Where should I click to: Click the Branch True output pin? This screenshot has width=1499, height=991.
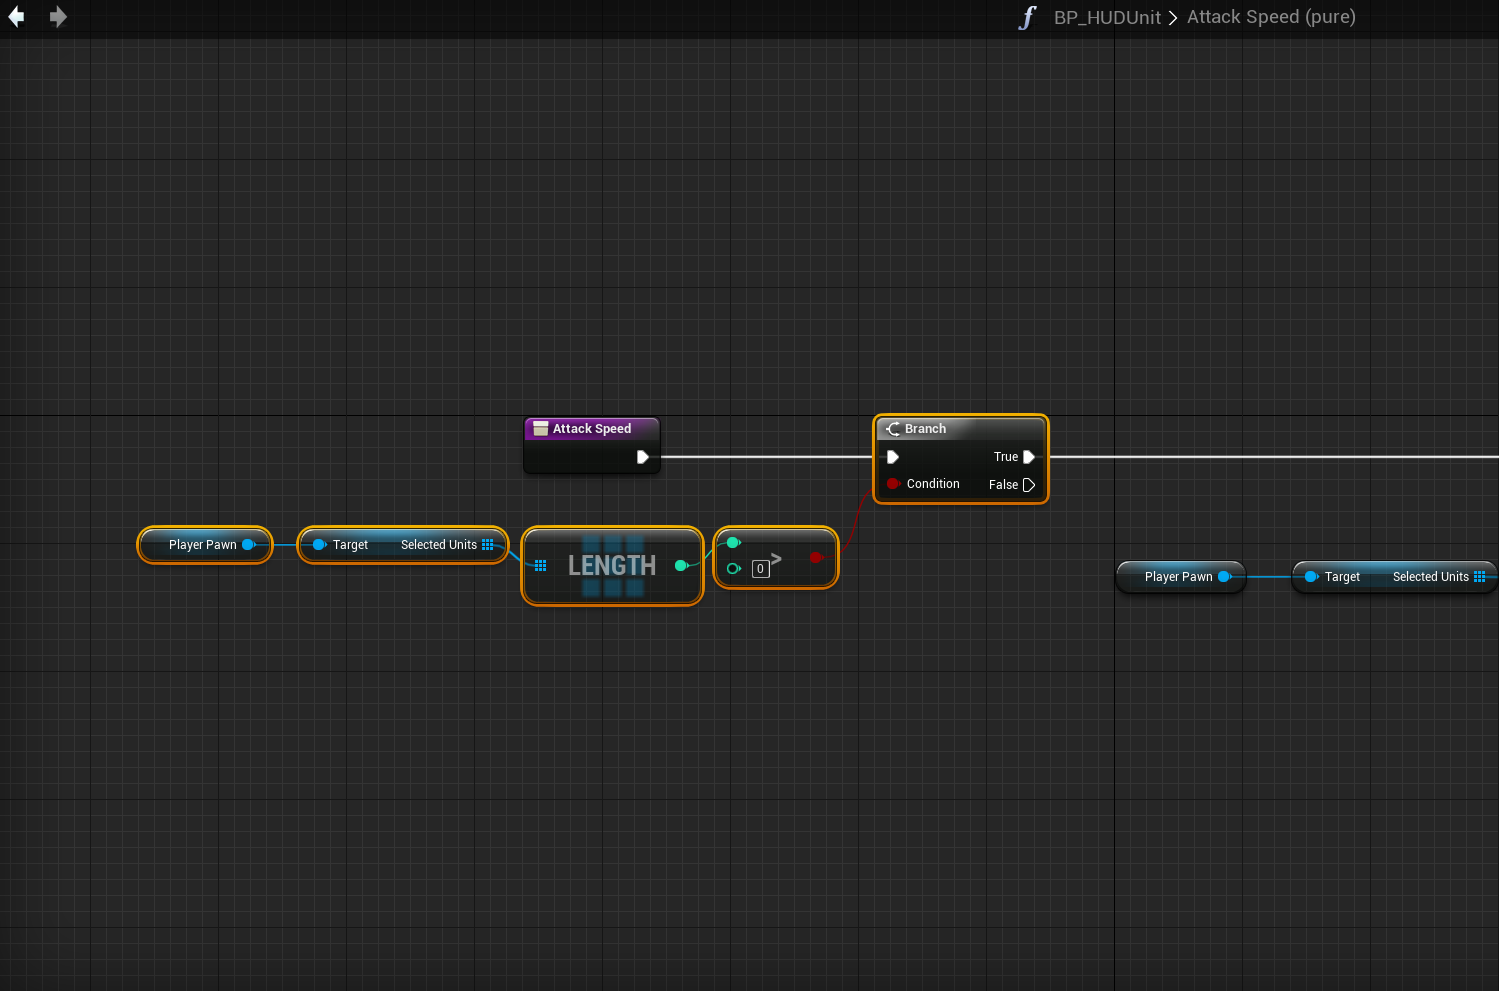[1028, 457]
